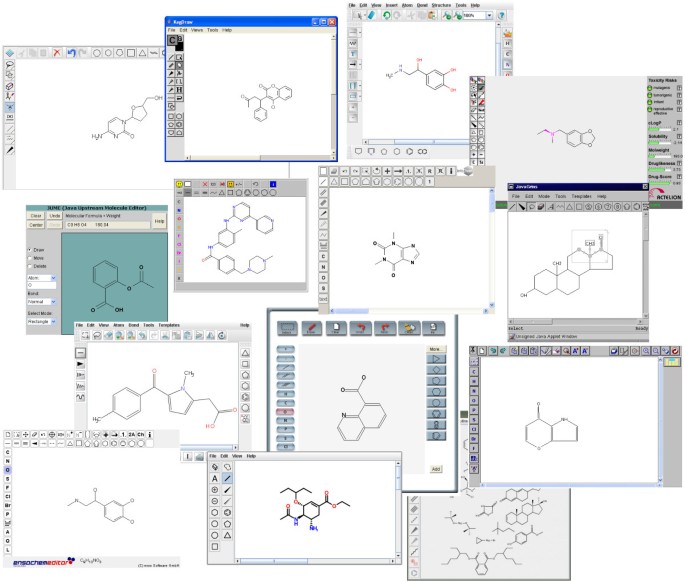
Task: Click the Undo button in JUME
Action: 55,216
